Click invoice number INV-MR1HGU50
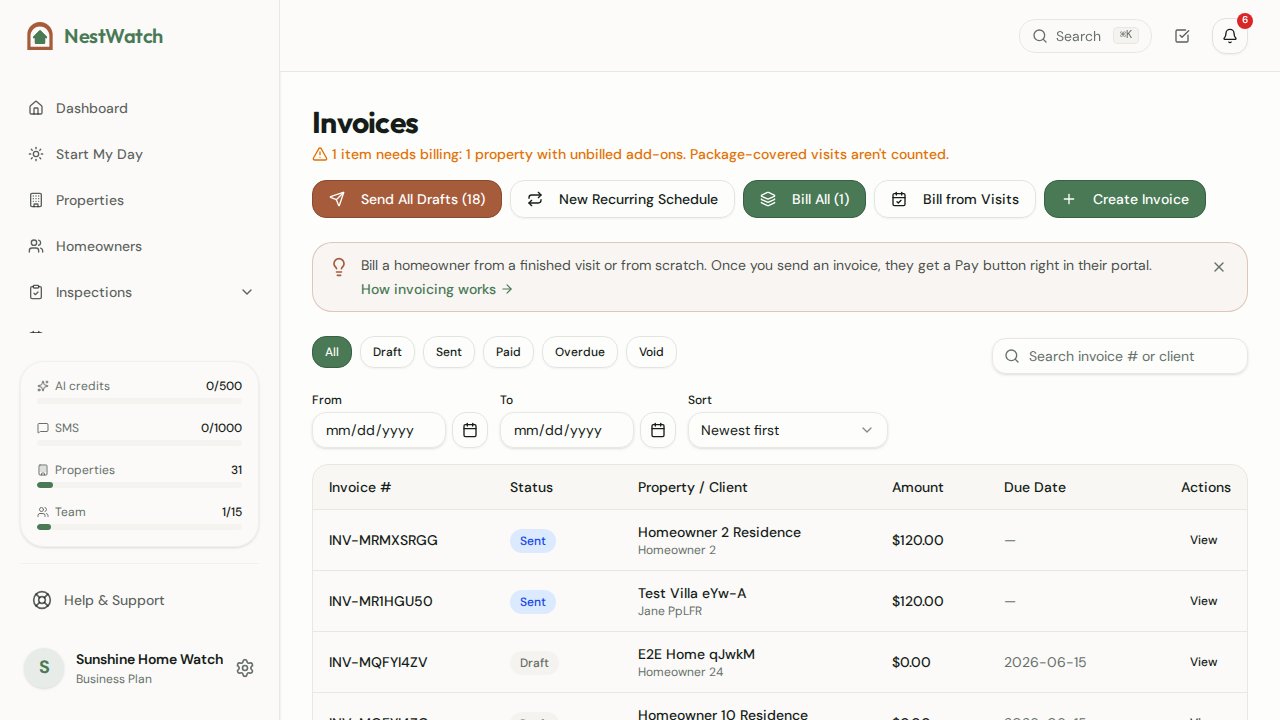Screen dimensions: 1280x720 click(381, 601)
